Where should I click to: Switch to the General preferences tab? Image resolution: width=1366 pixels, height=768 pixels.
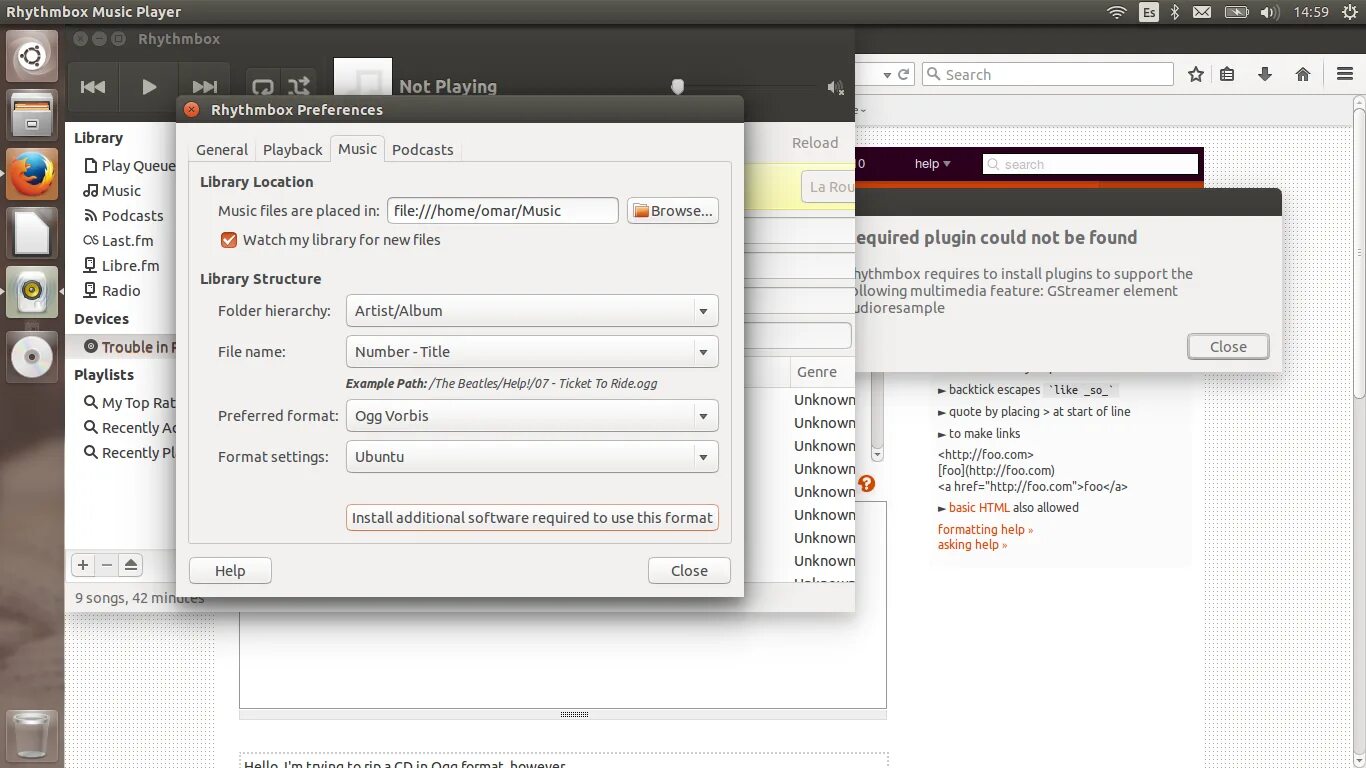coord(222,150)
